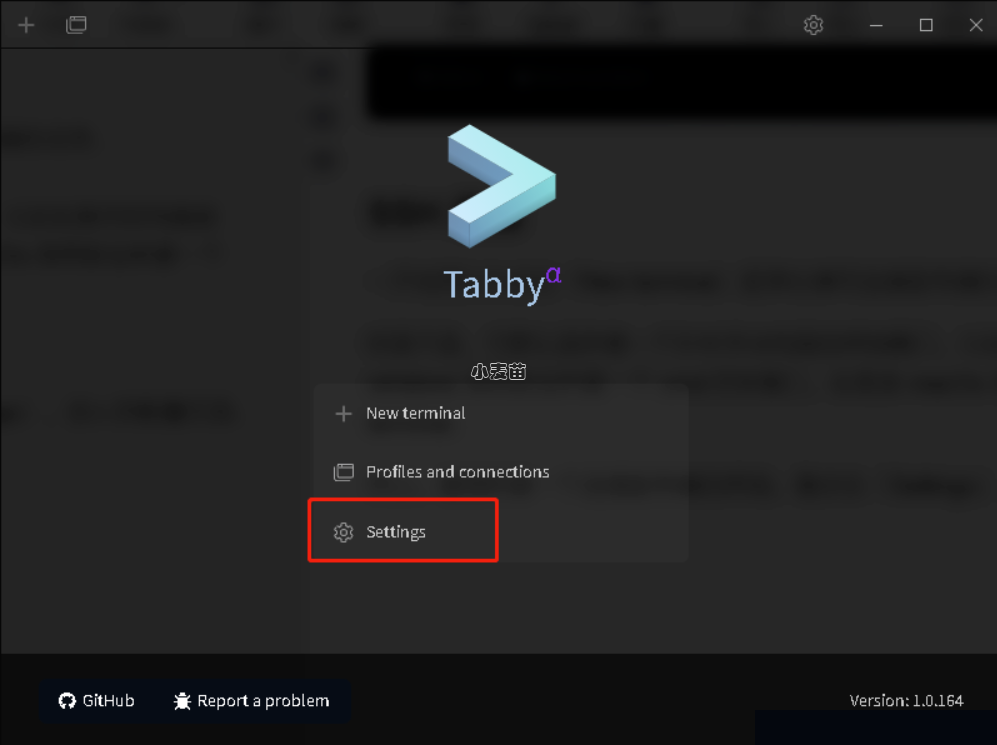Click the GitHub octocat icon
This screenshot has height=745, width=997.
click(x=67, y=701)
